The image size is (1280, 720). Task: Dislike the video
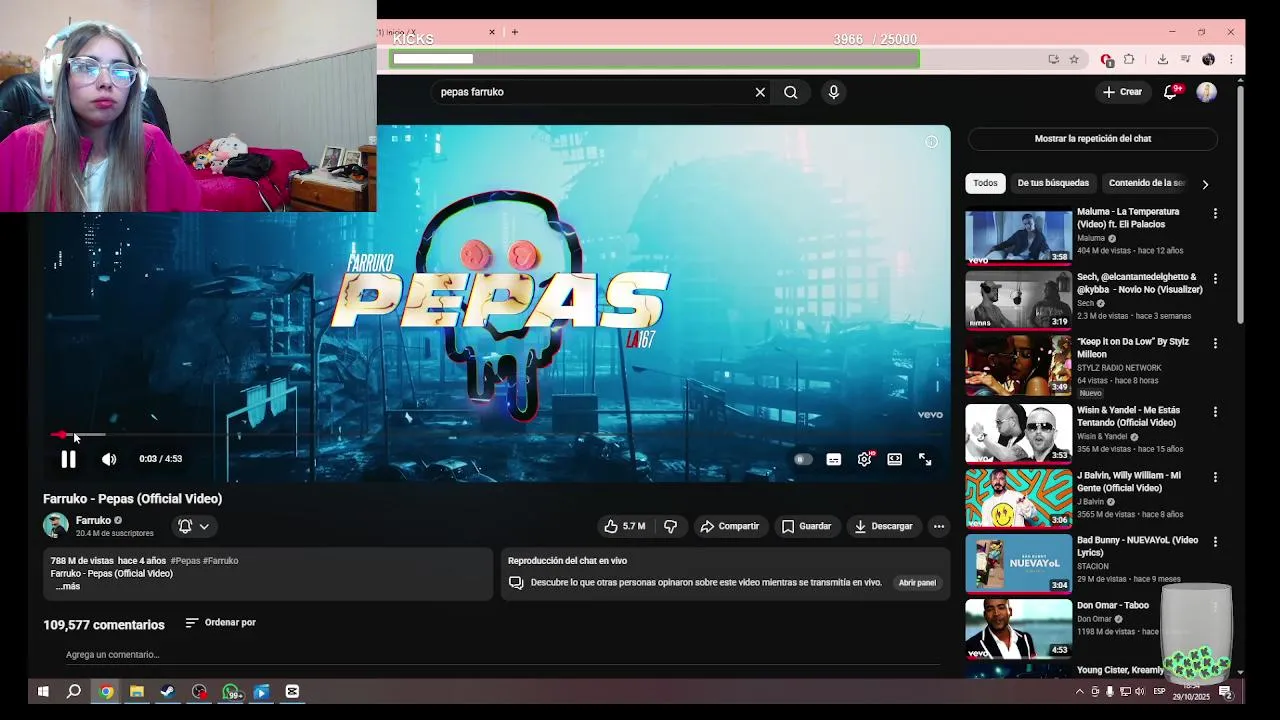(671, 526)
